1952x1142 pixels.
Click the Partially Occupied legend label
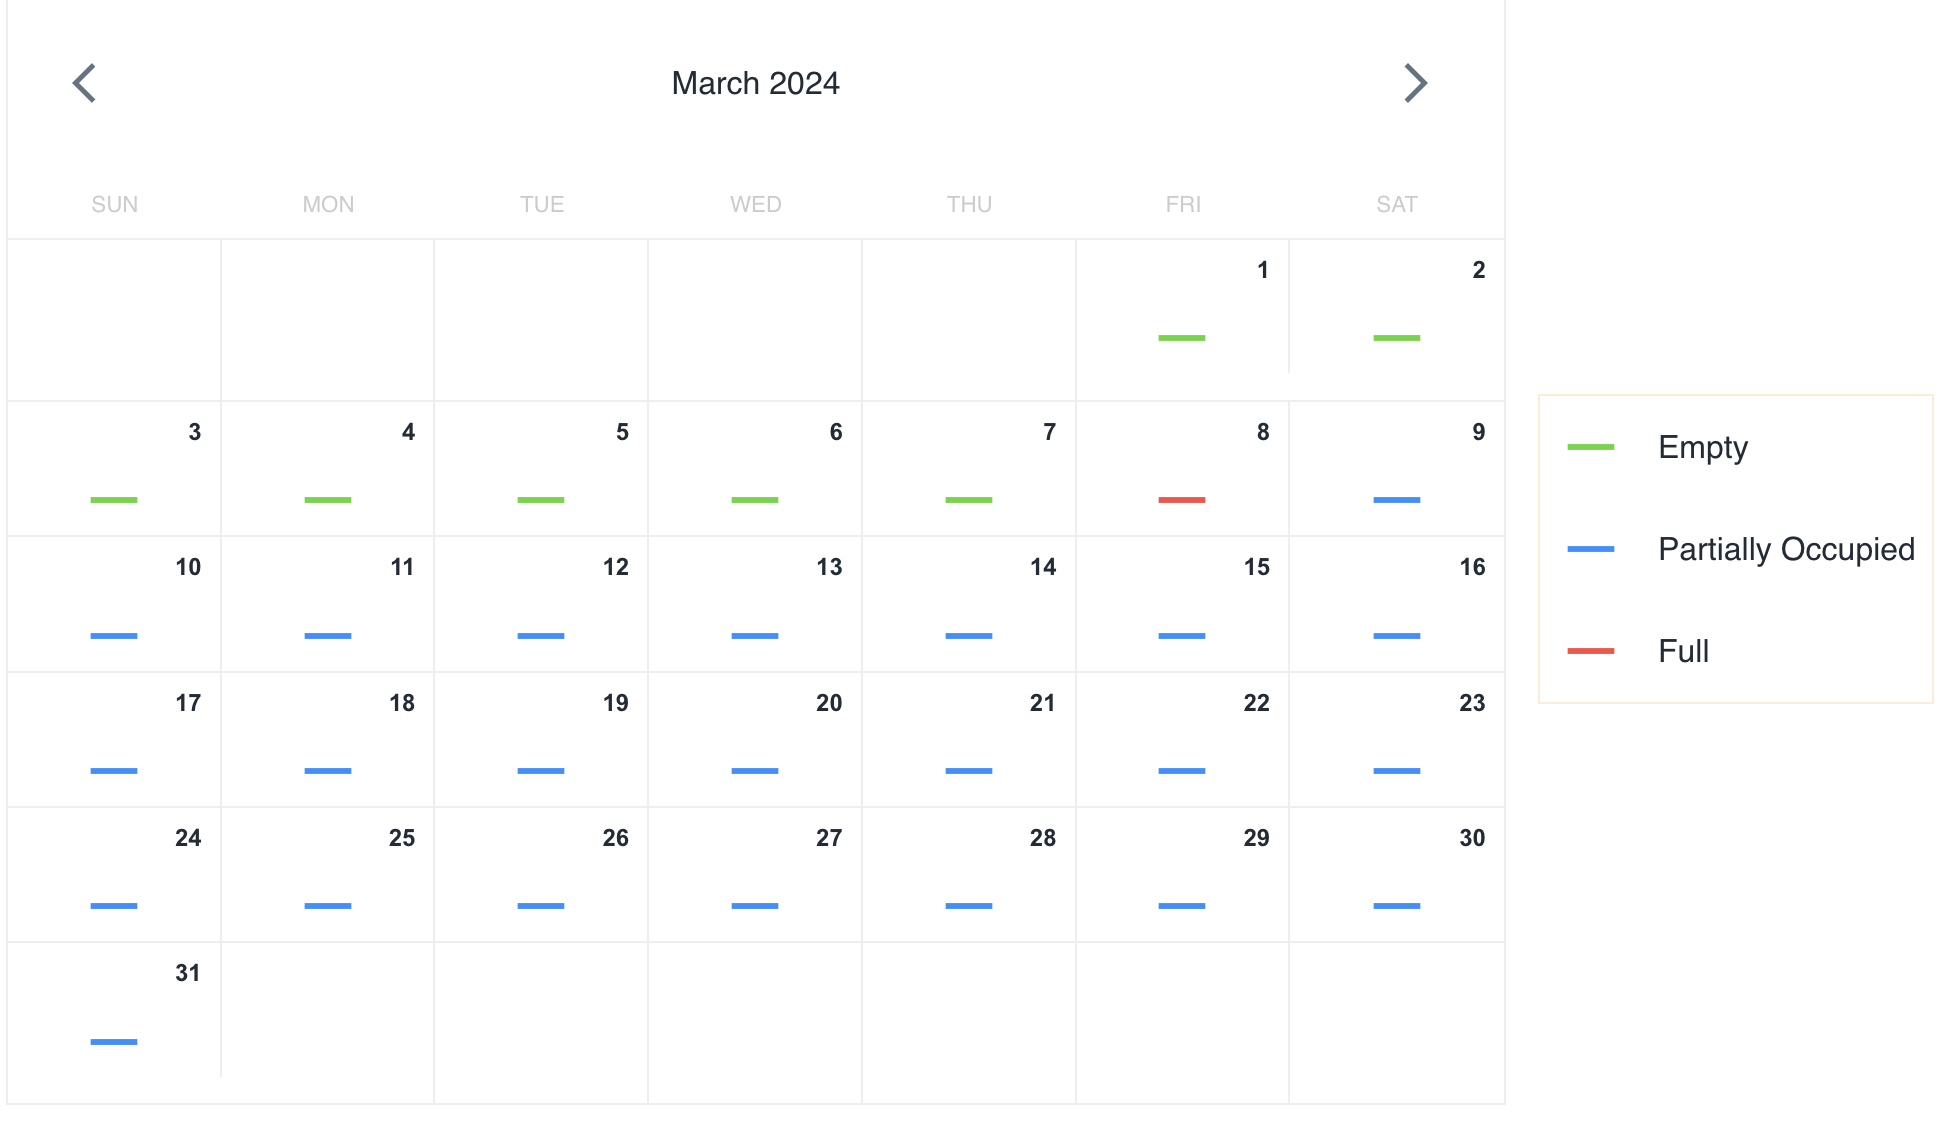click(1787, 549)
